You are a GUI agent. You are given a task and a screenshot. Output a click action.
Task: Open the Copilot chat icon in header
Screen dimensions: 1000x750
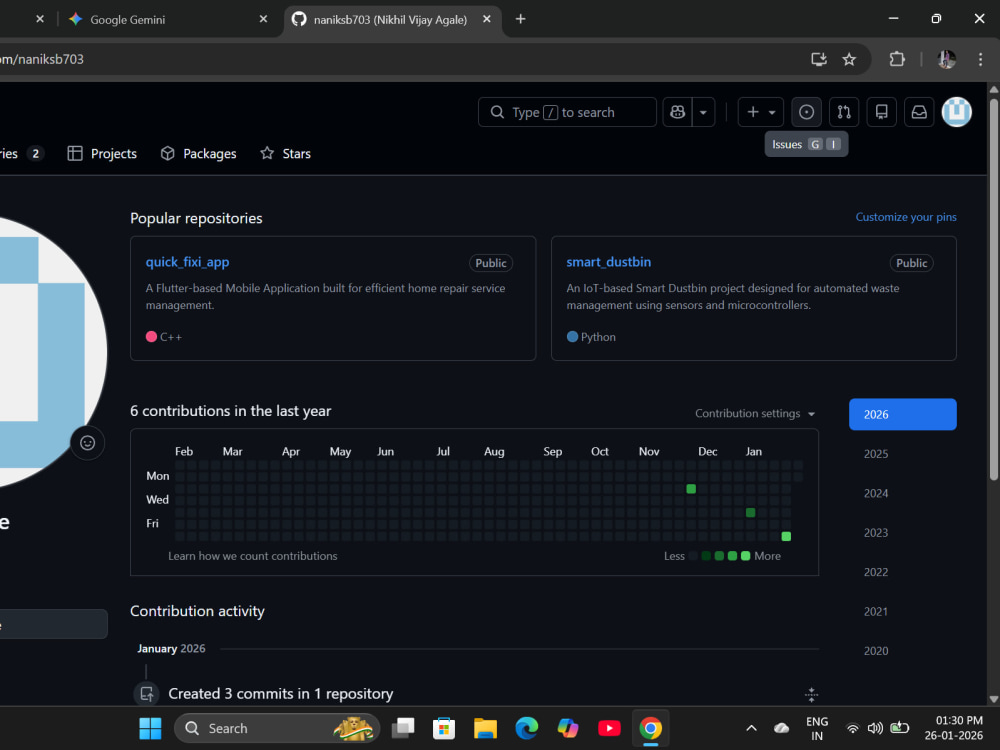[x=677, y=112]
